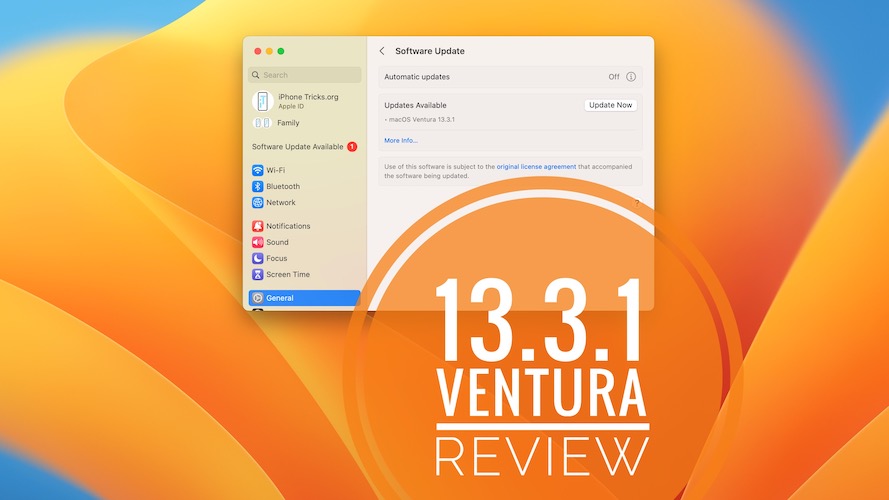889x500 pixels.
Task: Click Update Now button
Action: 610,105
